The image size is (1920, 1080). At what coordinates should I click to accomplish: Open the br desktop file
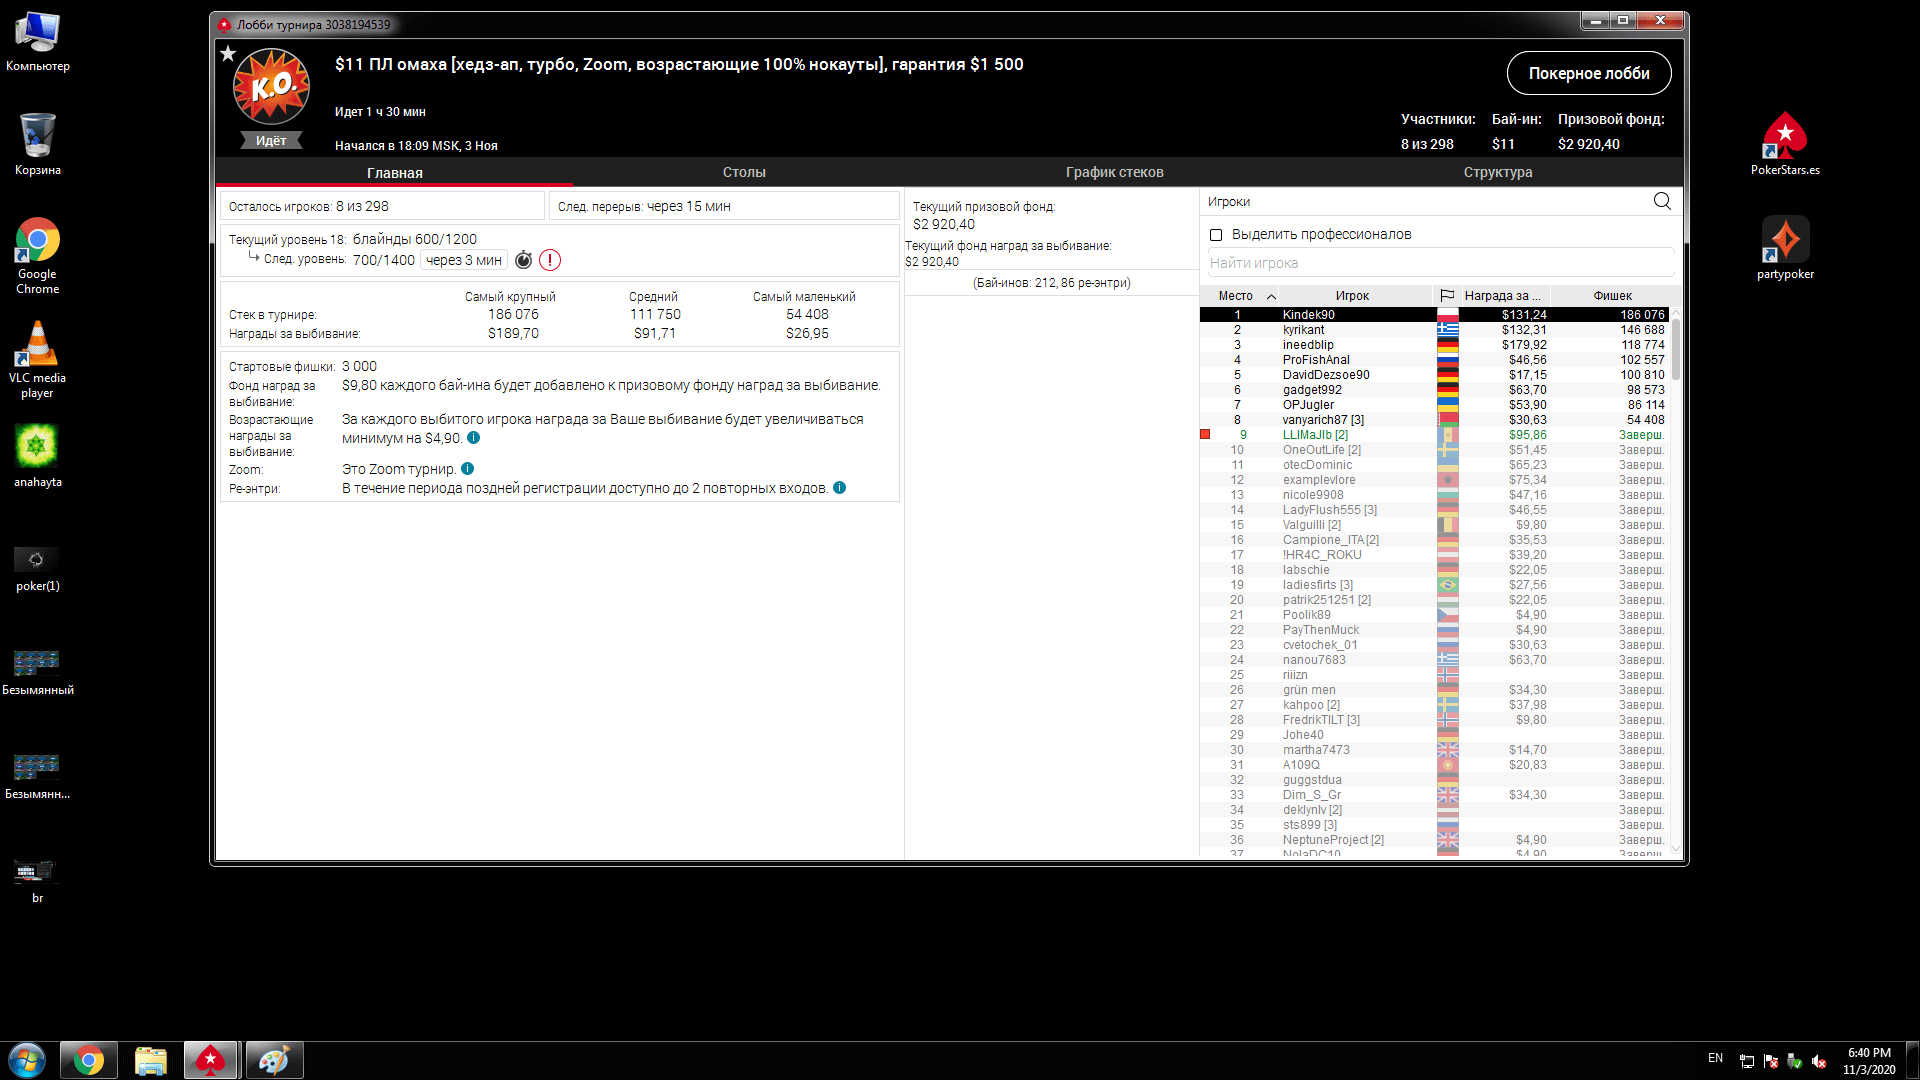37,880
